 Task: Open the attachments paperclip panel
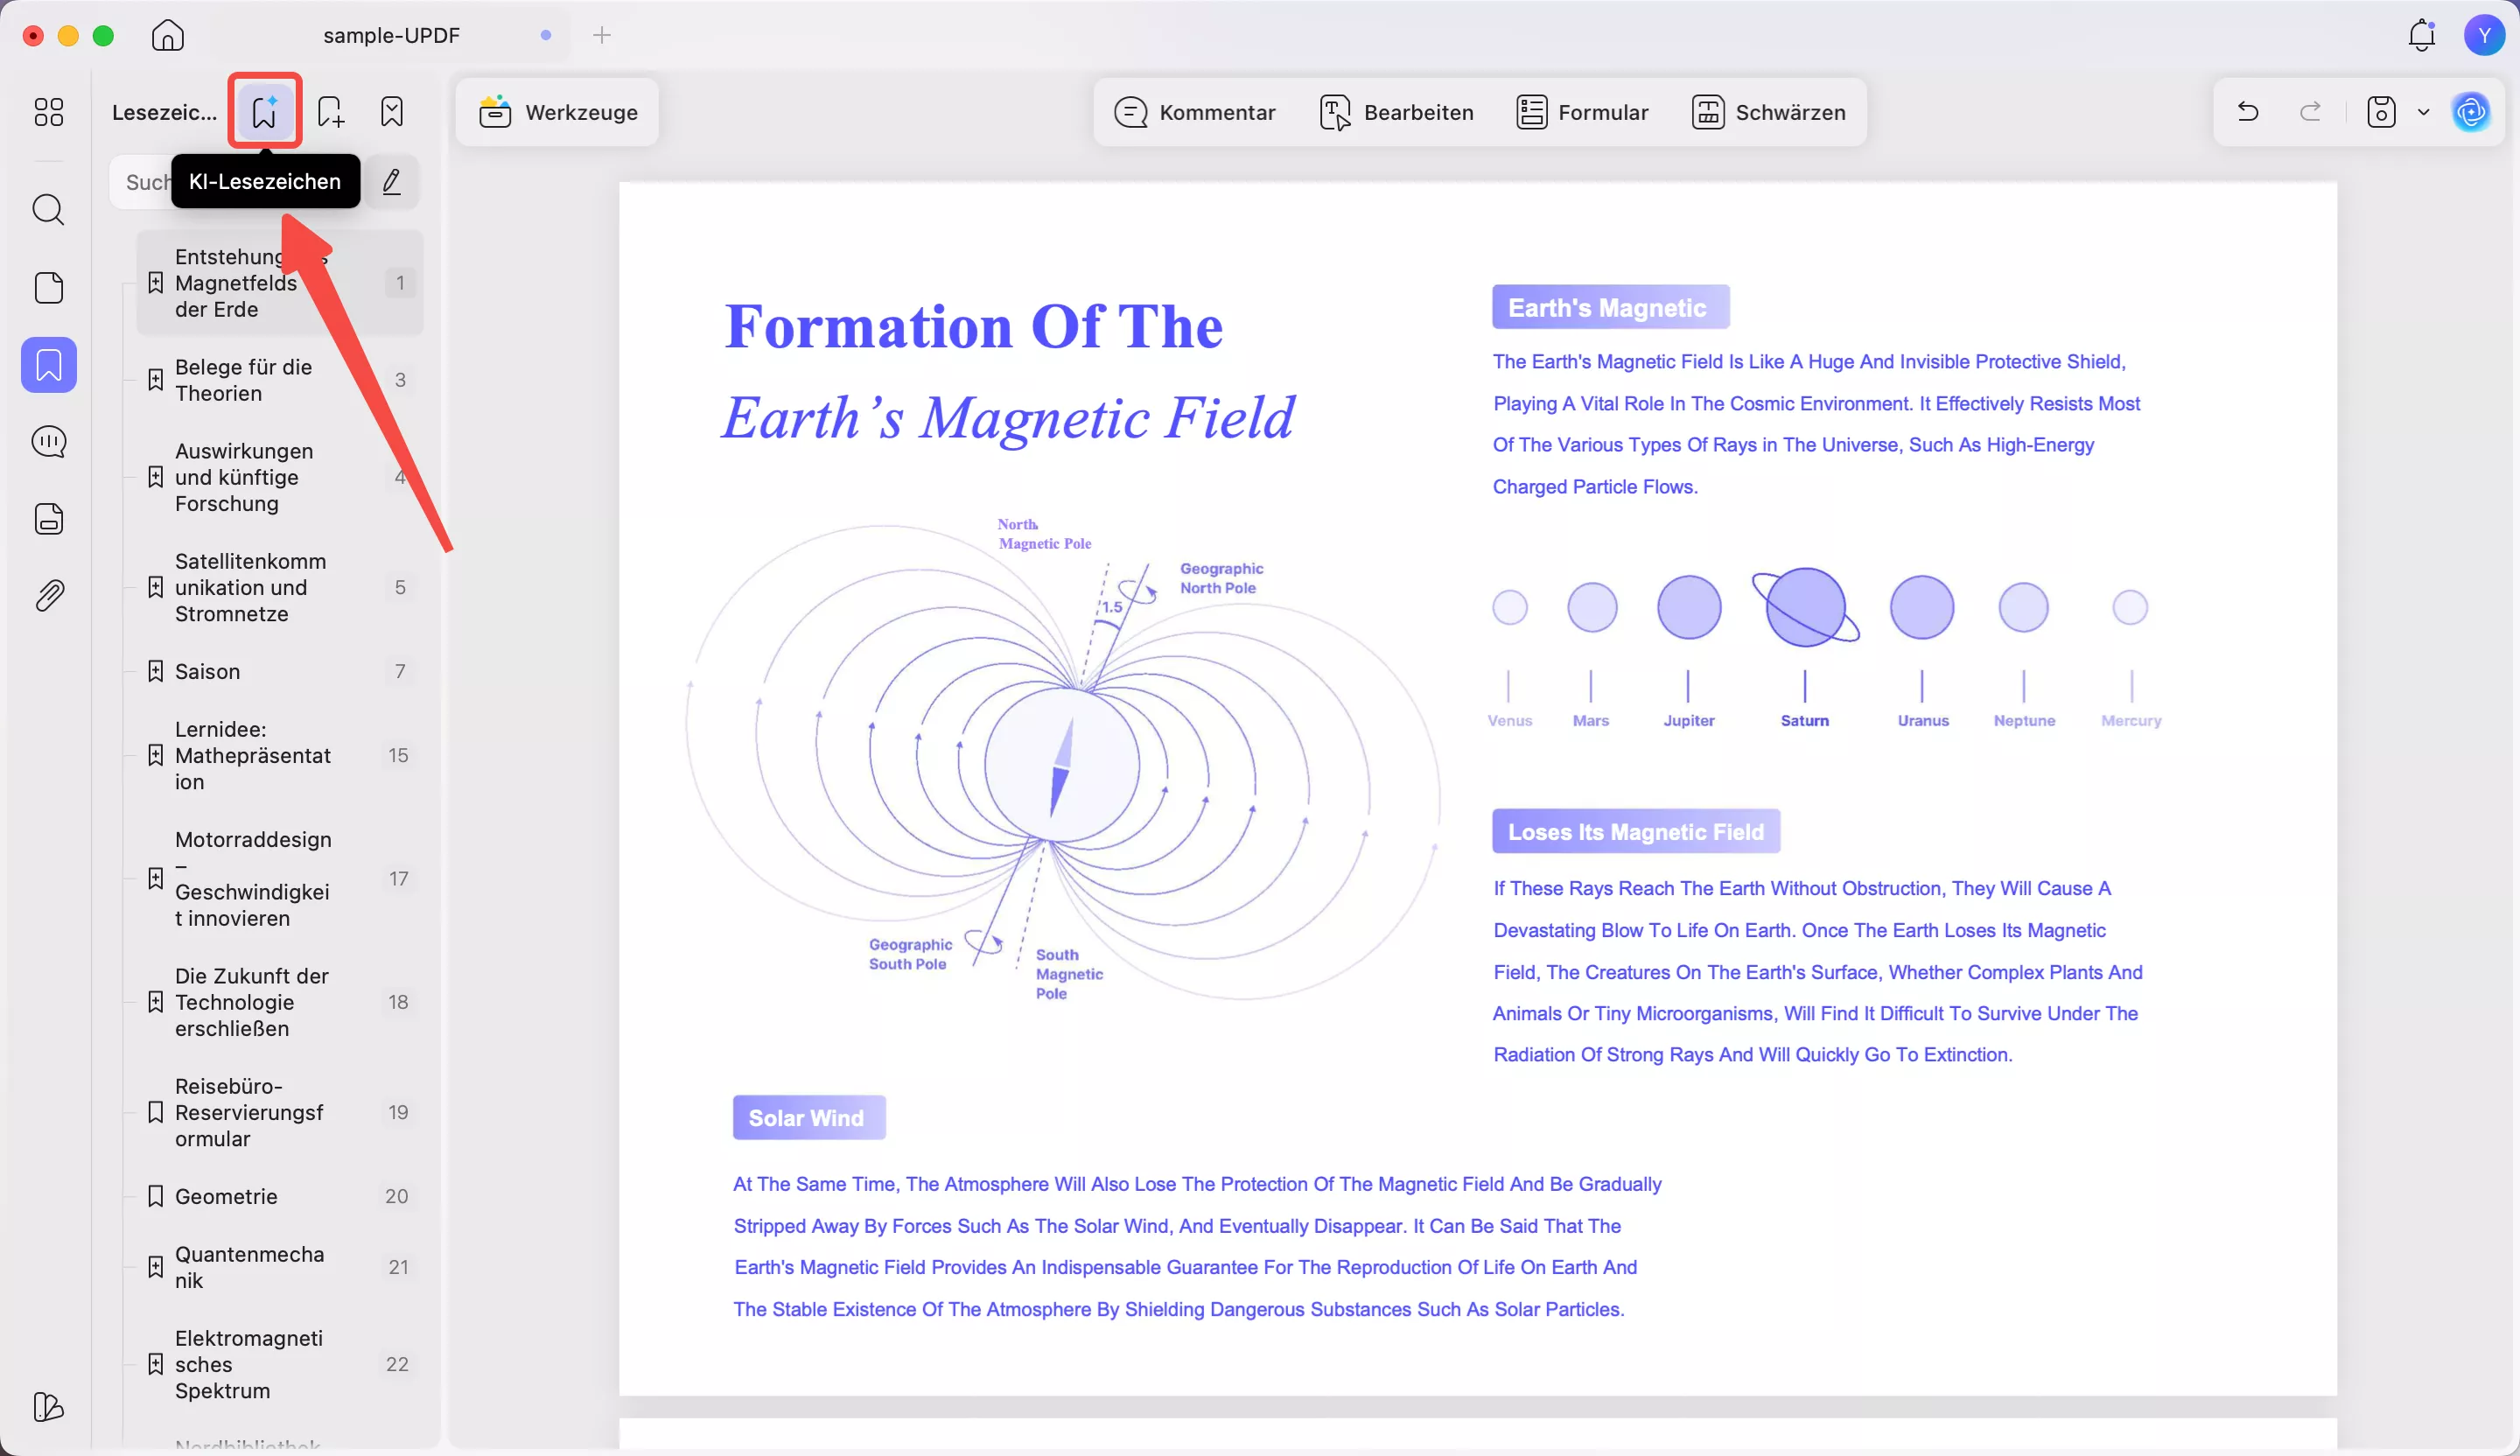click(x=48, y=596)
